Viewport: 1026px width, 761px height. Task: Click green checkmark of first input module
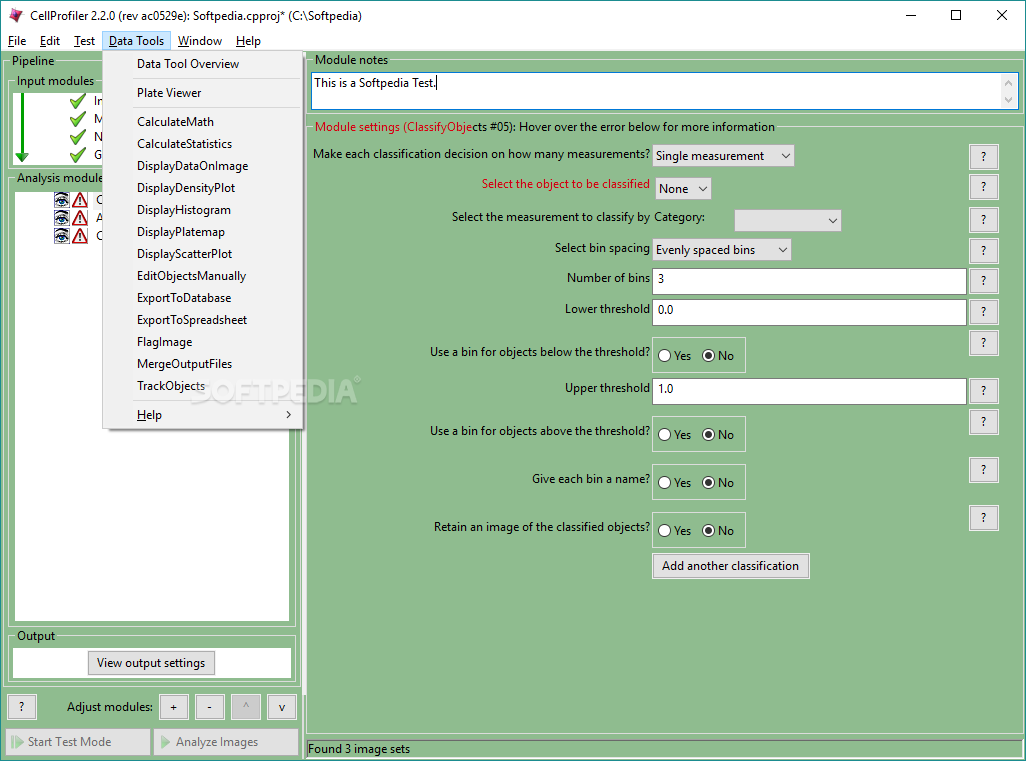coord(78,101)
